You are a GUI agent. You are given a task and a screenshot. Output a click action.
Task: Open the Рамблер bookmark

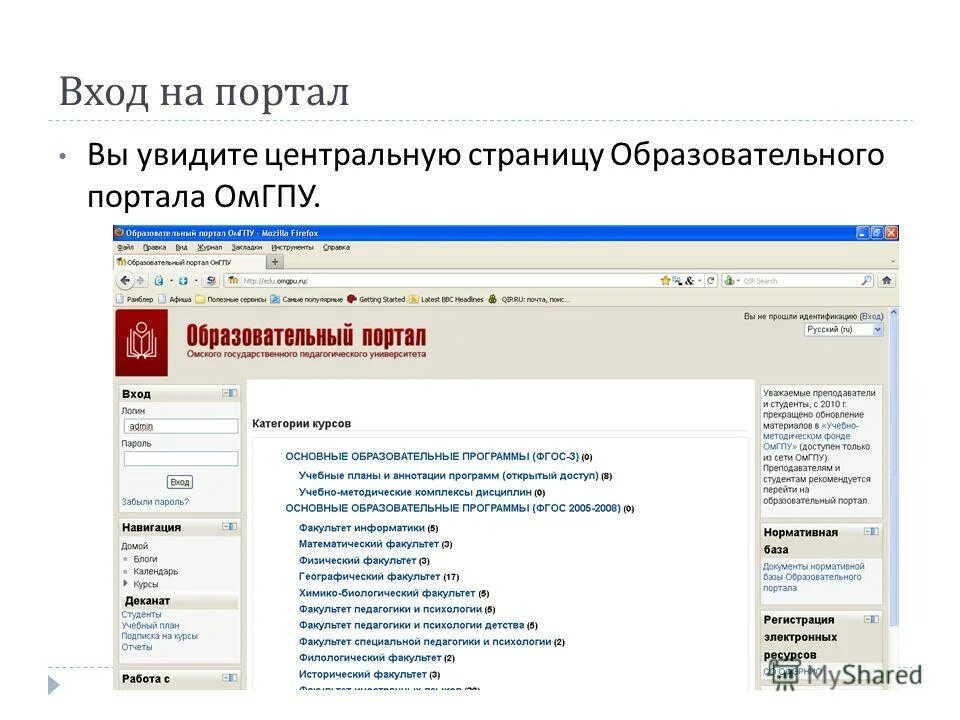(134, 299)
